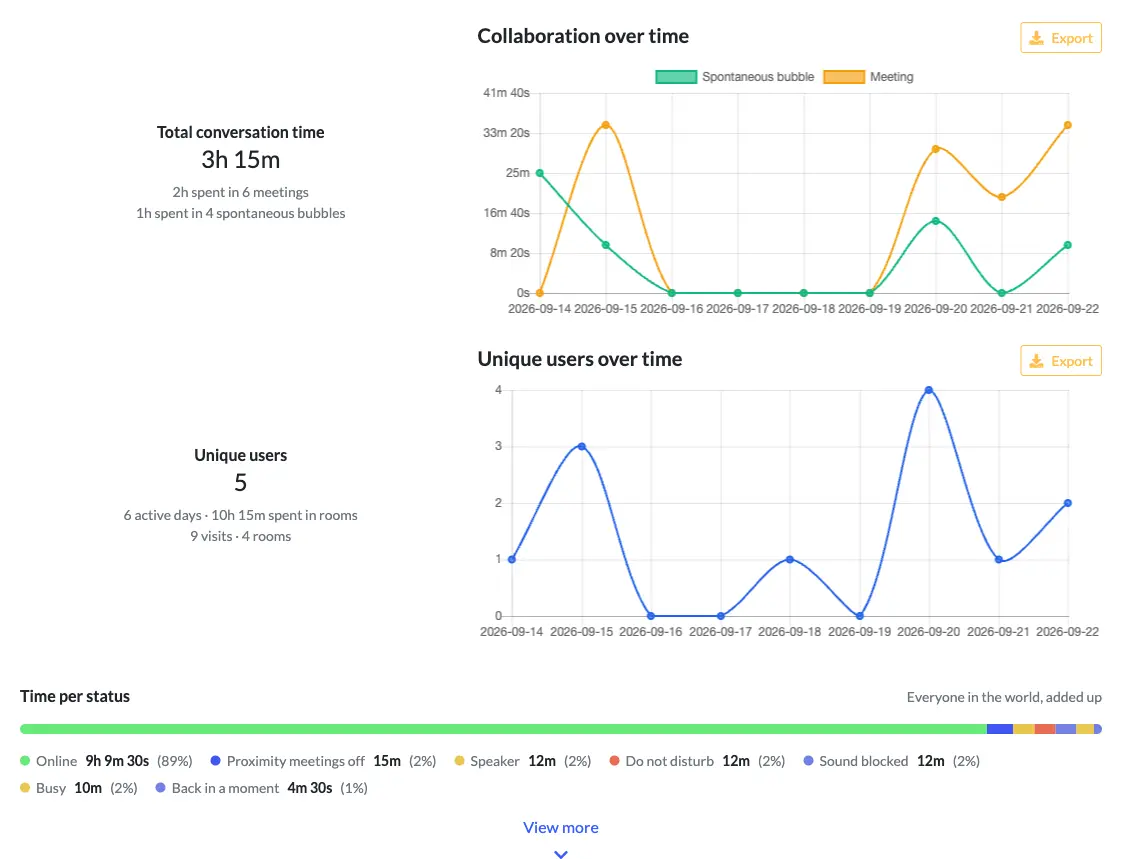Image resolution: width=1122 pixels, height=859 pixels.
Task: Click the 'Unique users over time' heading
Action: (580, 359)
